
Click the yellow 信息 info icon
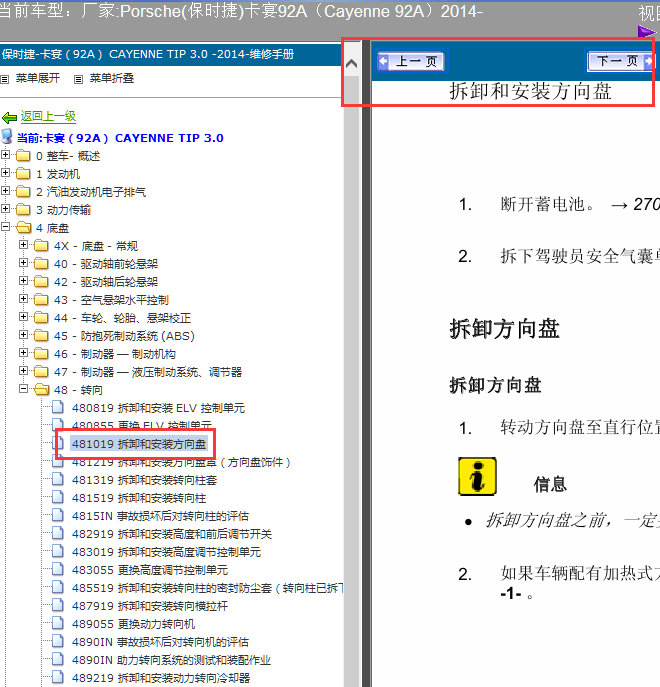click(x=477, y=476)
